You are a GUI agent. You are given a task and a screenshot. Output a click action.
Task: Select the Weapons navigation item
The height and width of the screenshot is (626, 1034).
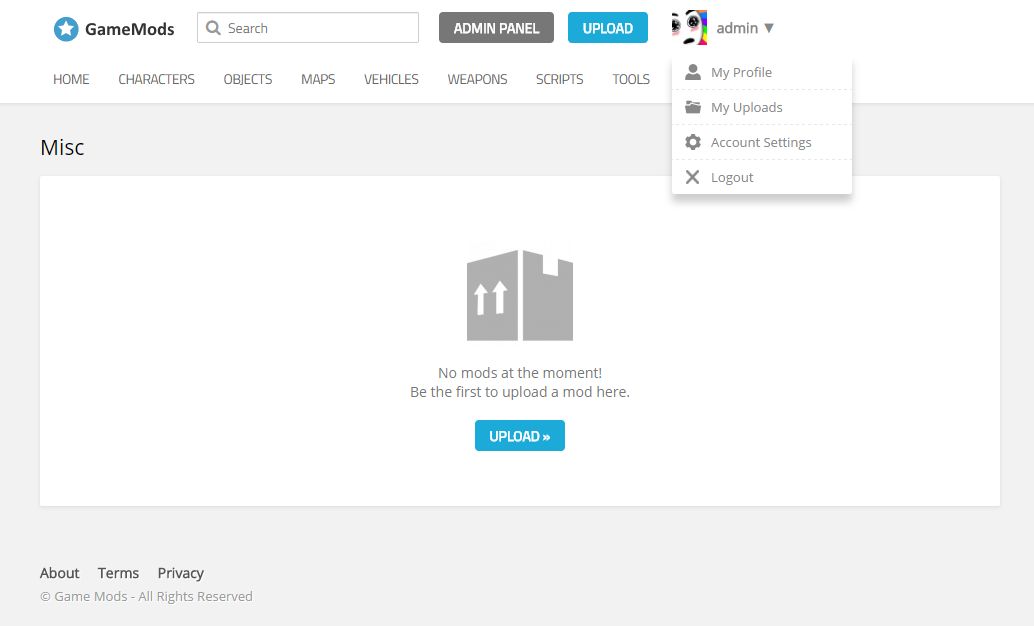tap(477, 79)
